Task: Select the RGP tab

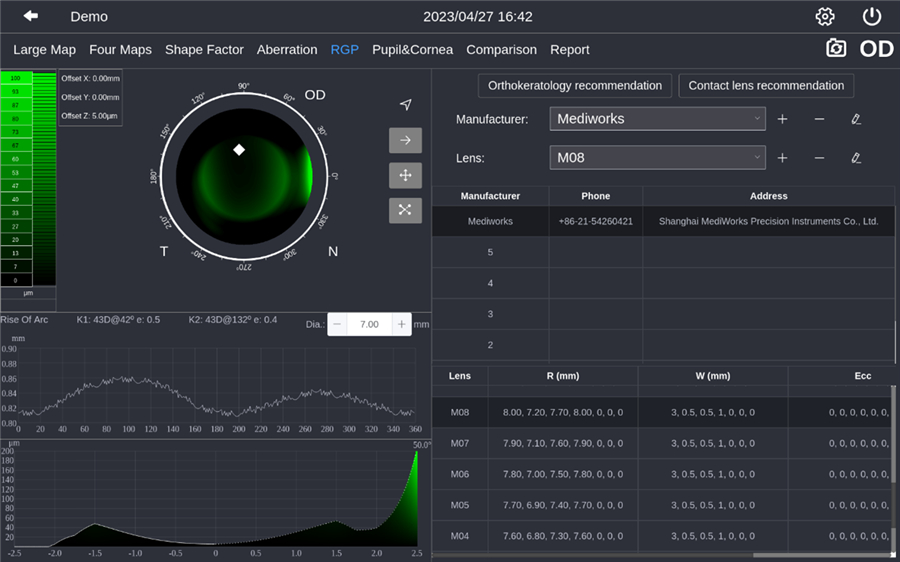Action: tap(344, 50)
